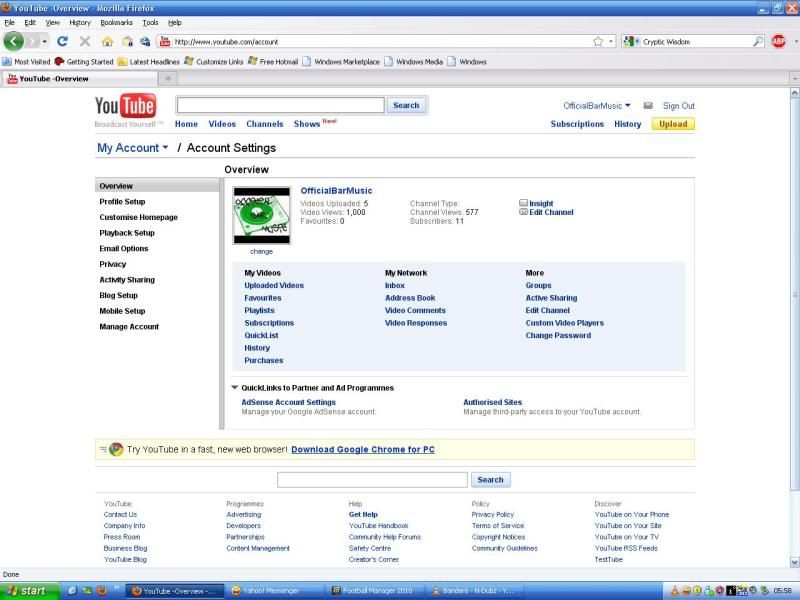Screen dimensions: 800x600
Task: Open the Adblock Plus dropdown arrow
Action: (795, 41)
